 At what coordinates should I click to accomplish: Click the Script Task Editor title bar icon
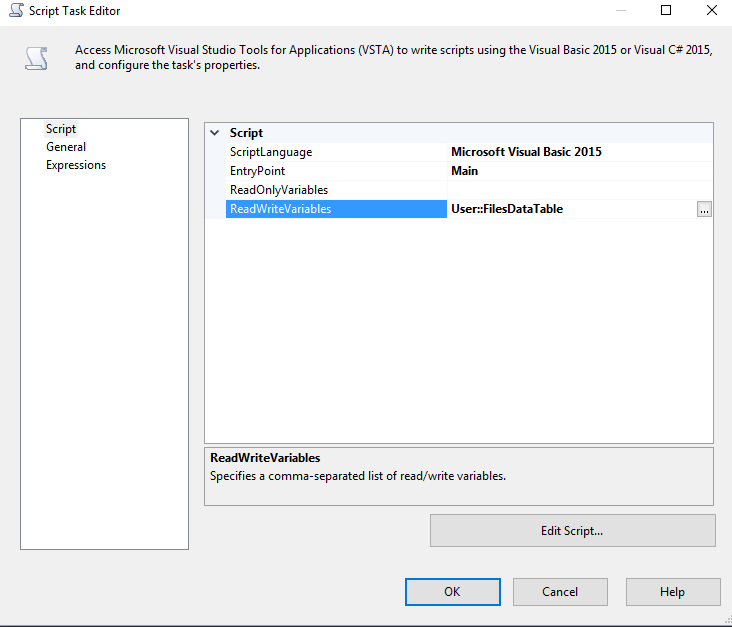tap(16, 10)
